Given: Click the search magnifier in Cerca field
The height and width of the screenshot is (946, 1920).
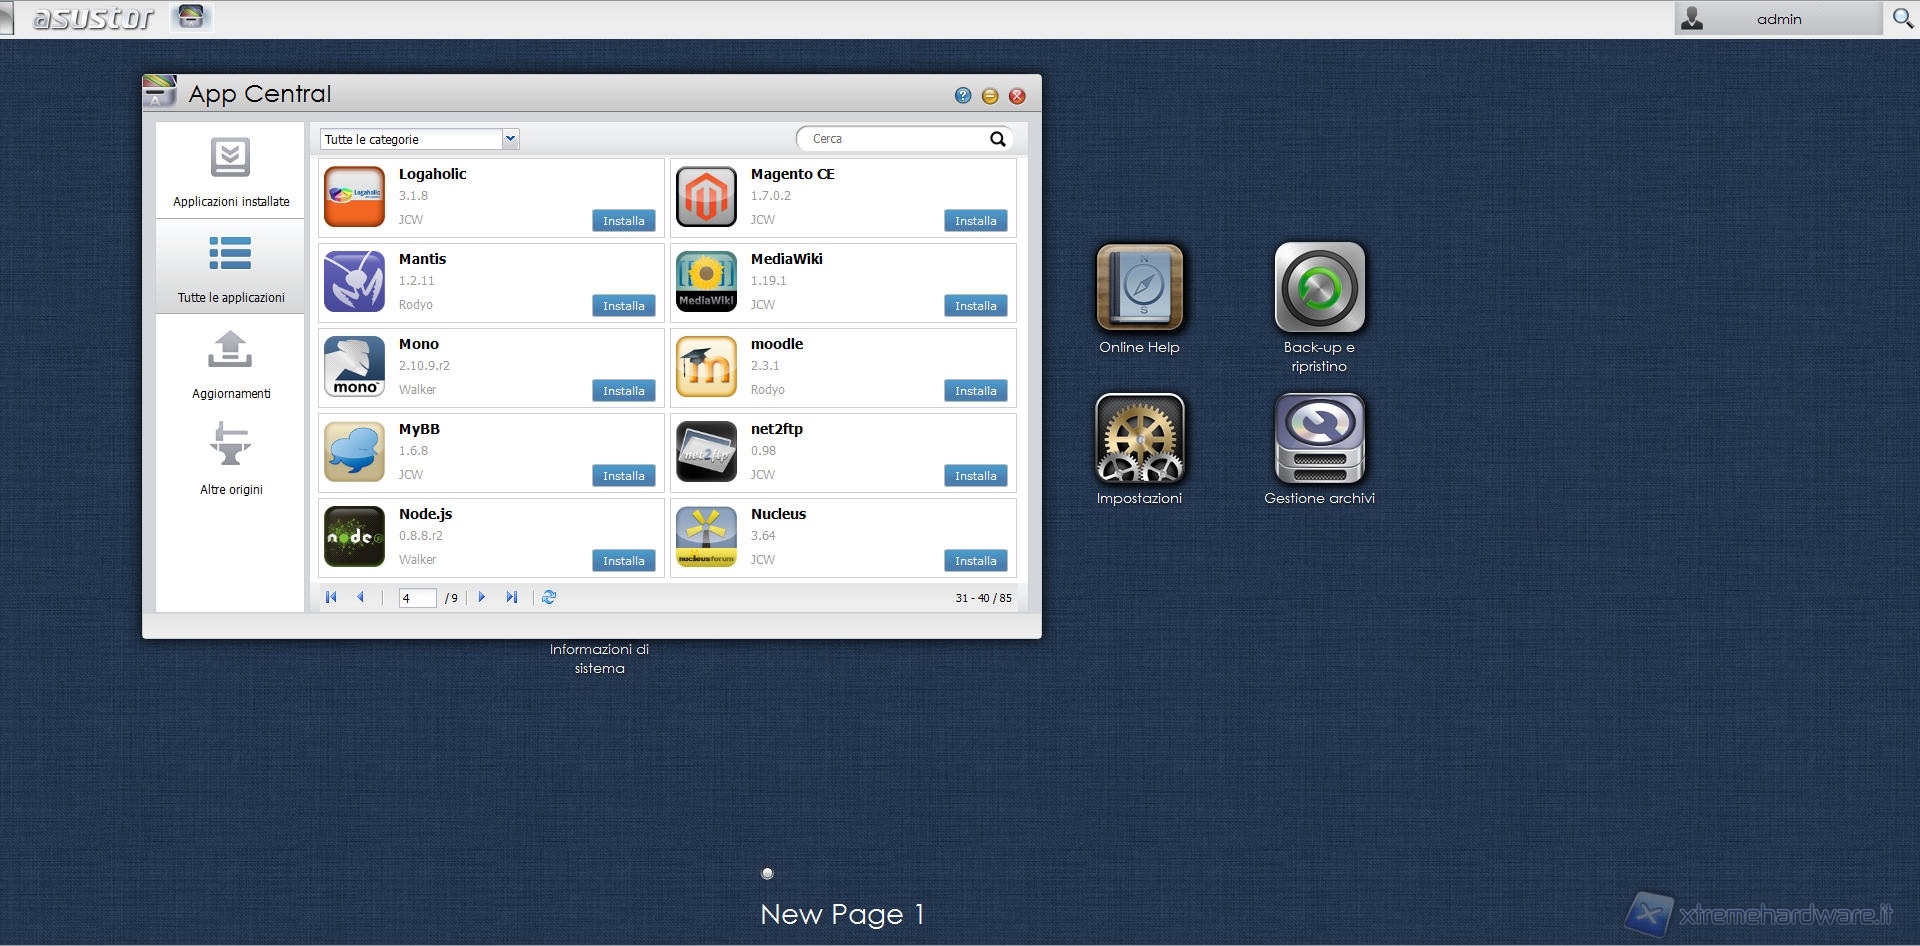Looking at the screenshot, I should pyautogui.click(x=997, y=139).
